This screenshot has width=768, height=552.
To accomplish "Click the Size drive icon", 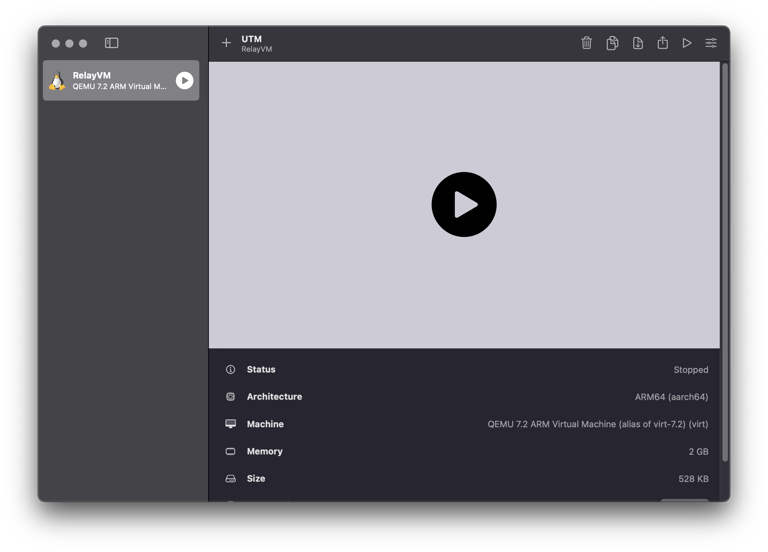I will click(x=230, y=479).
